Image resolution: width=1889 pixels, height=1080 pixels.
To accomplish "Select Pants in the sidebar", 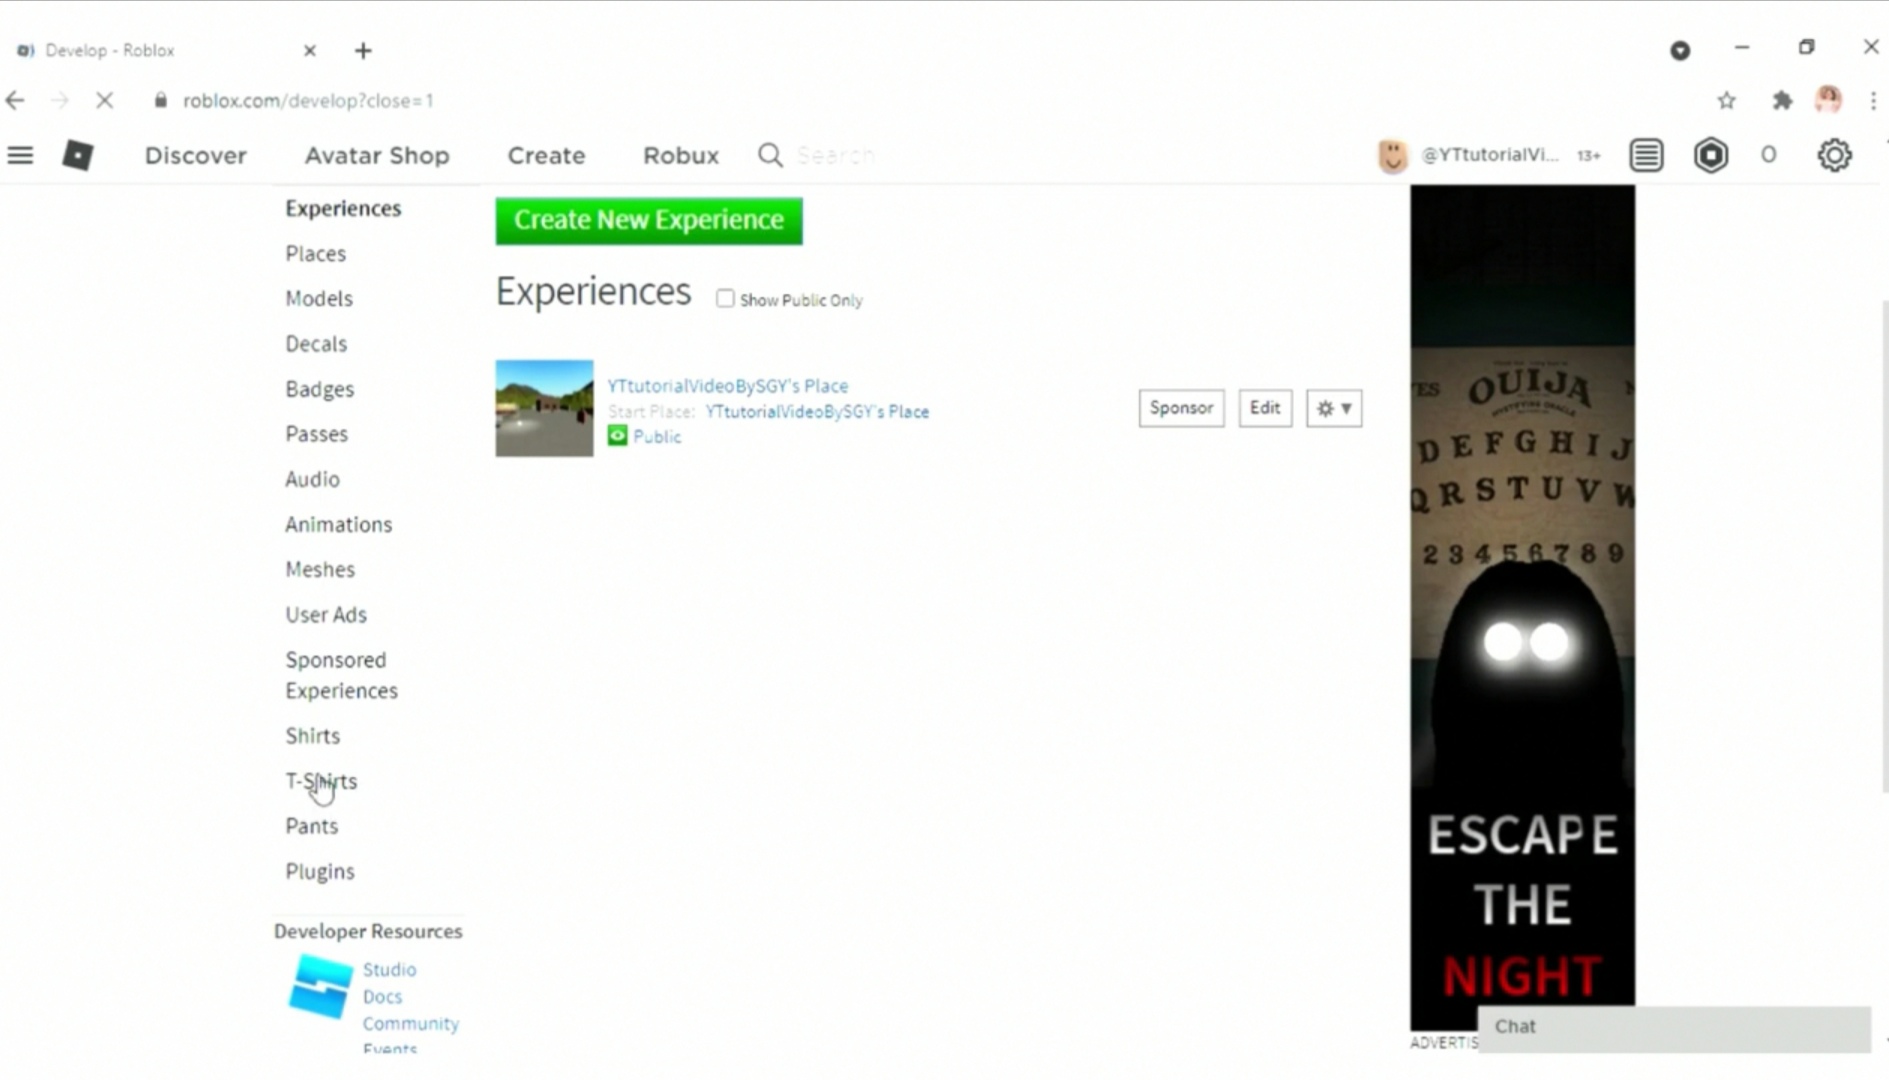I will (x=312, y=826).
